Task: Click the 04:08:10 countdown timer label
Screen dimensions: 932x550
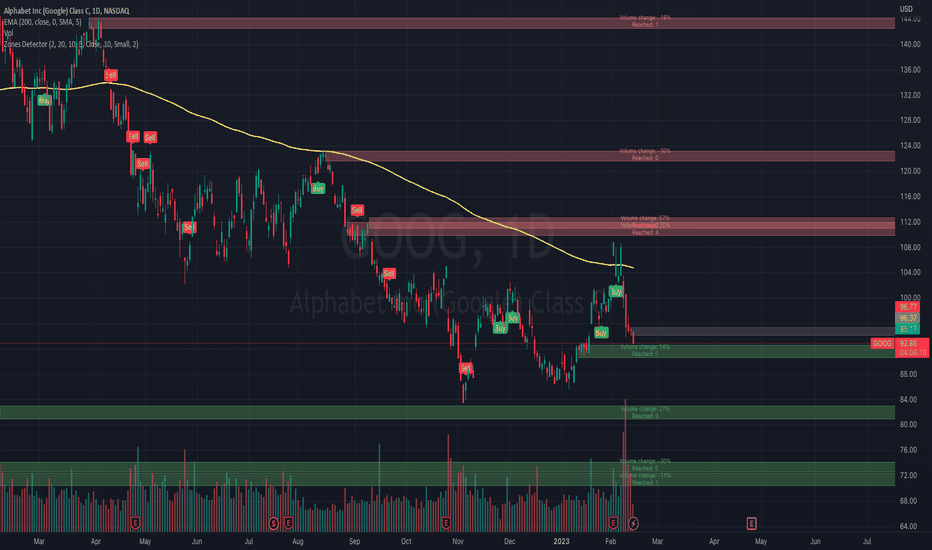Action: (912, 353)
